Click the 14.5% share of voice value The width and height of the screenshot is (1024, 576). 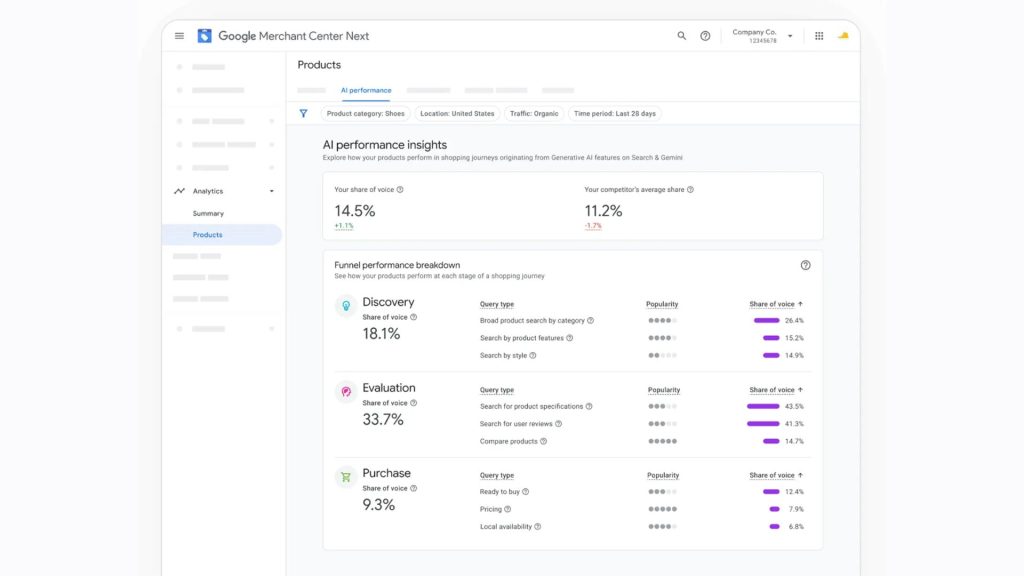coord(355,211)
